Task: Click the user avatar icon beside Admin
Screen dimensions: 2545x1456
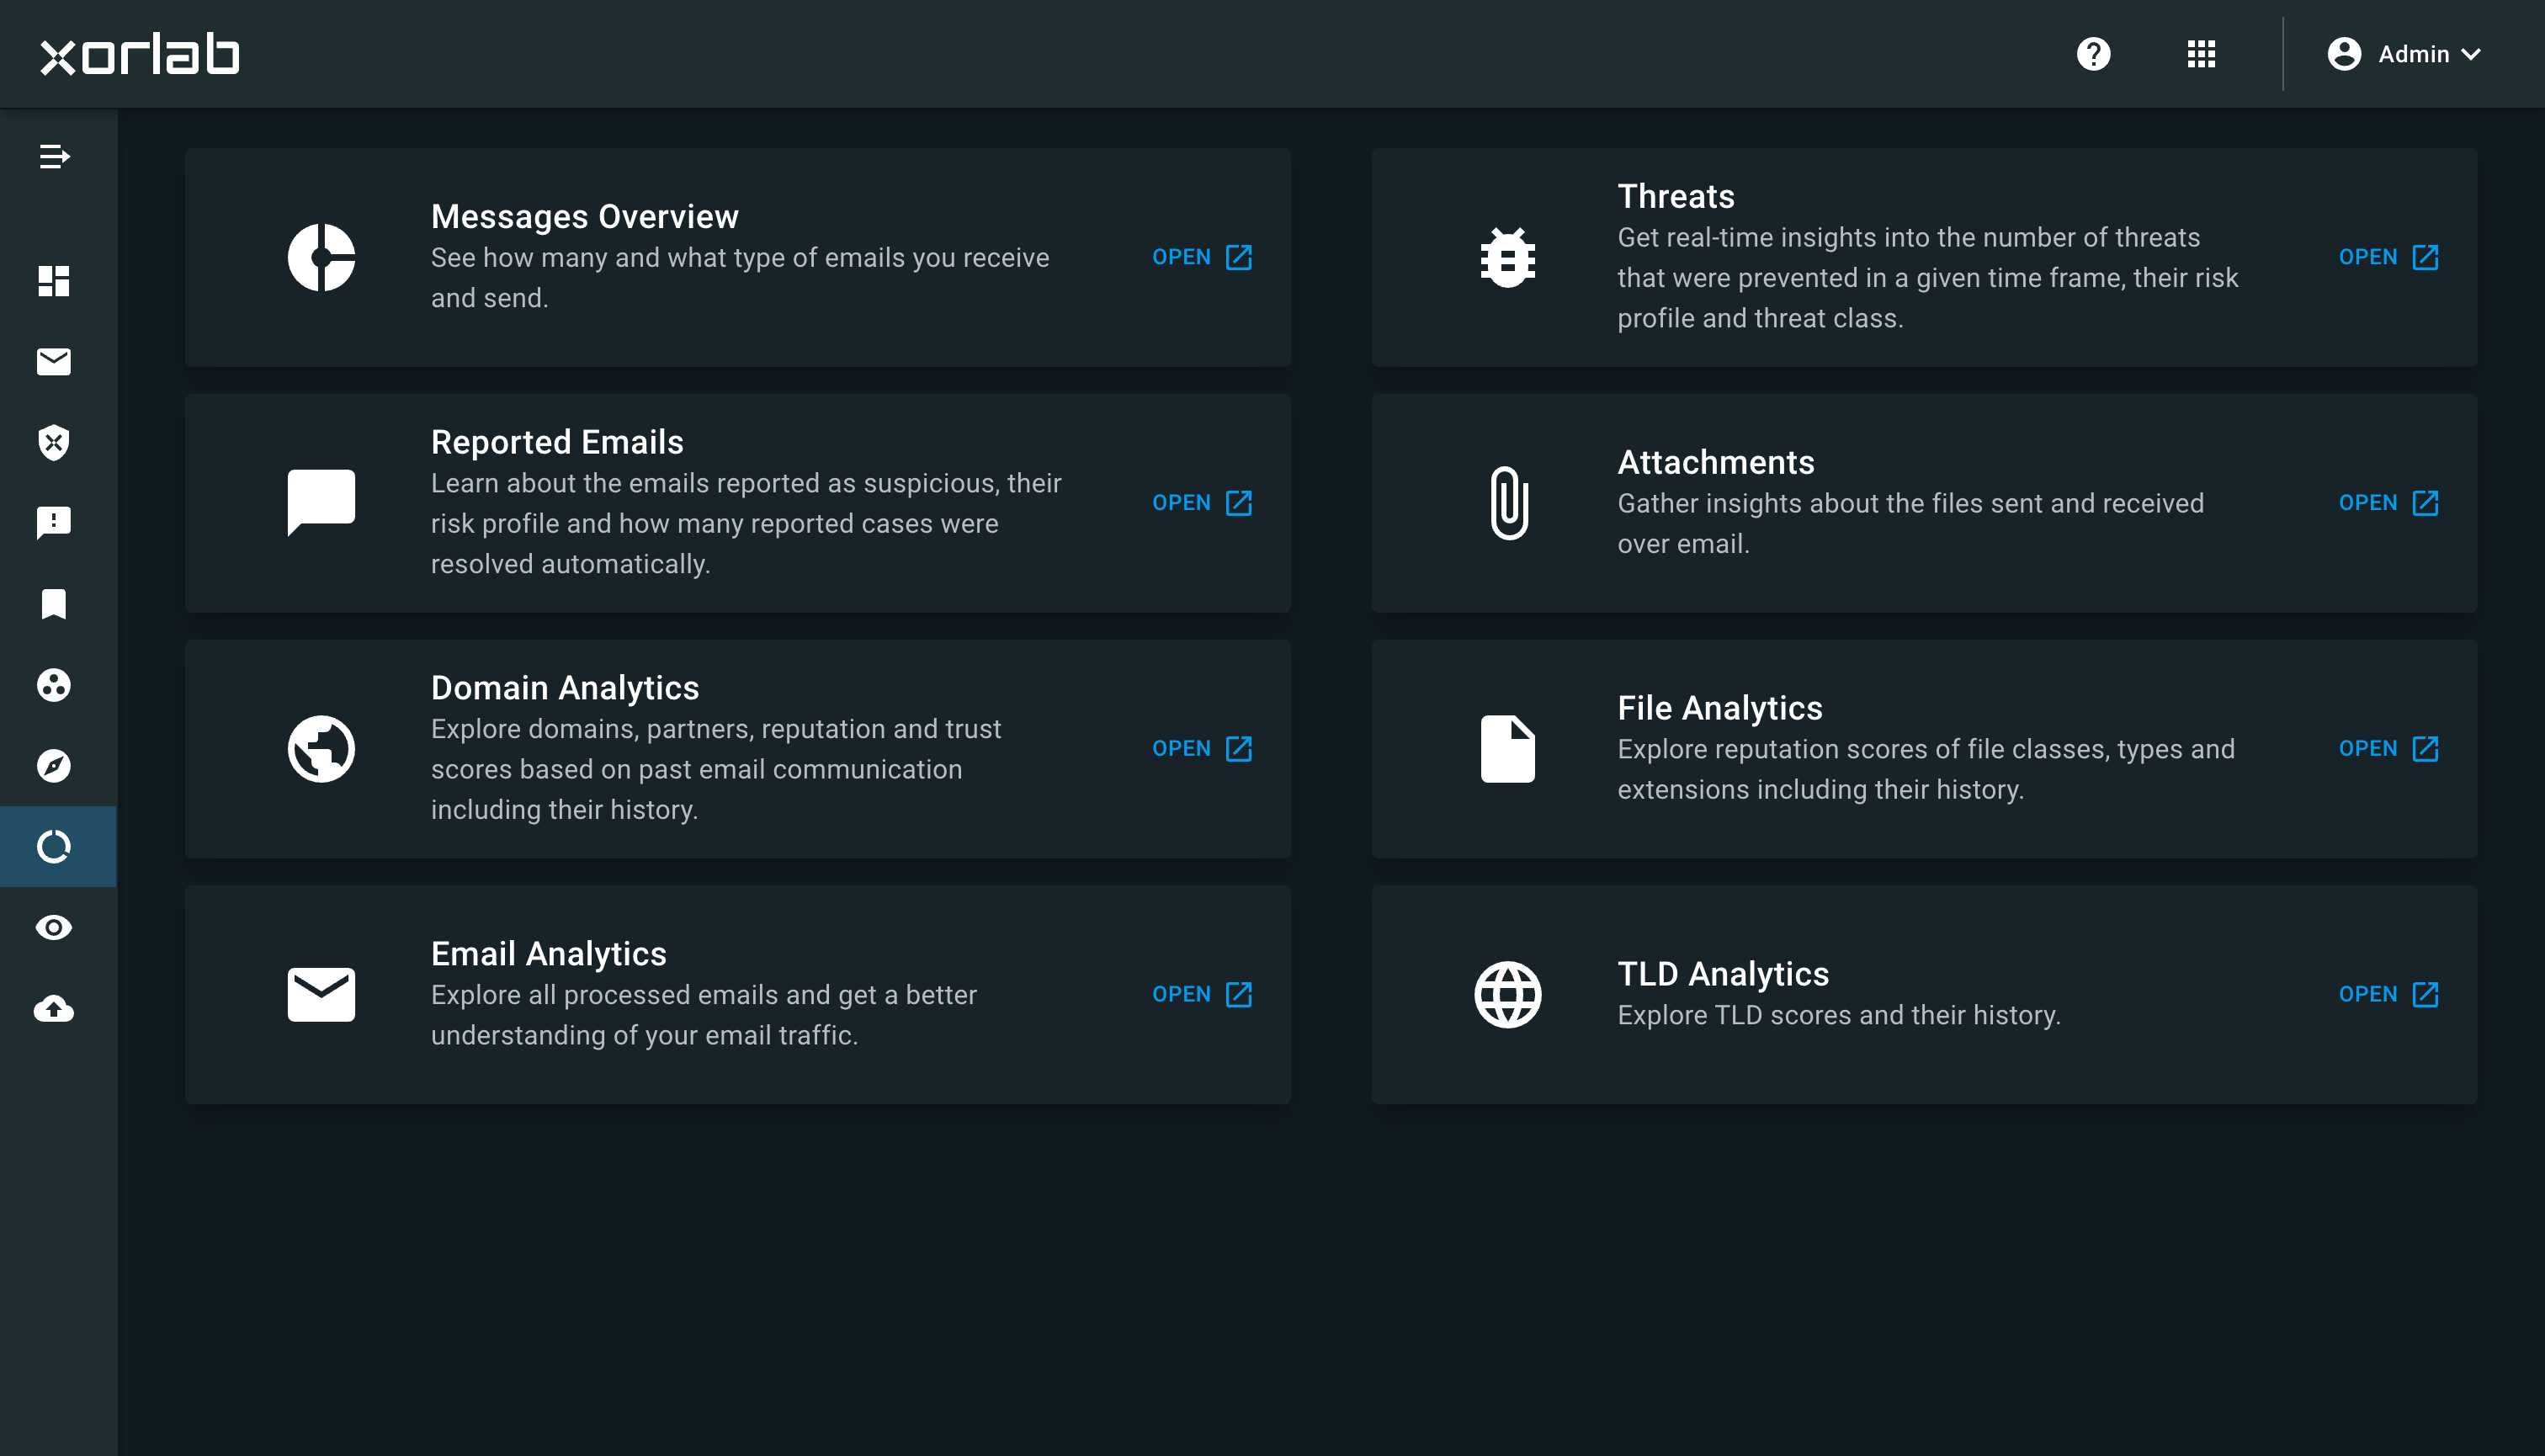Action: click(2344, 54)
